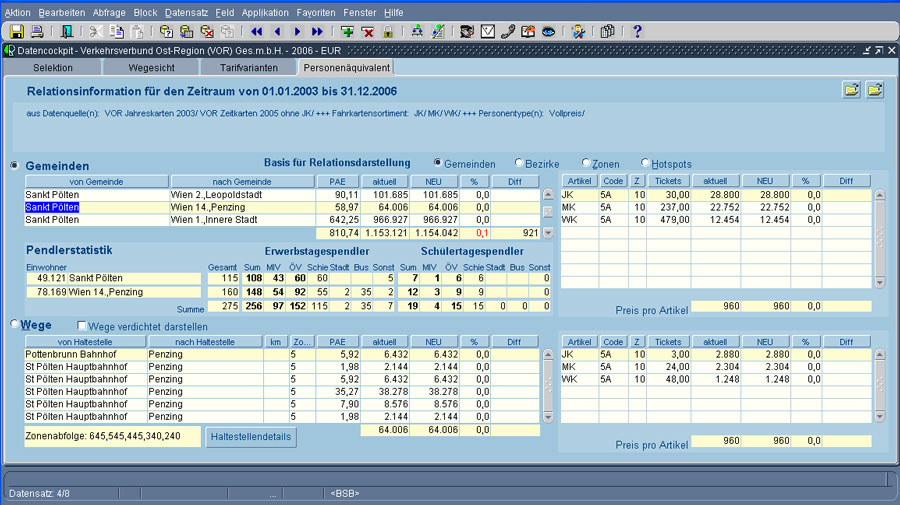Click the Paste clipboard icon
This screenshot has height=505, width=900.
tap(137, 32)
